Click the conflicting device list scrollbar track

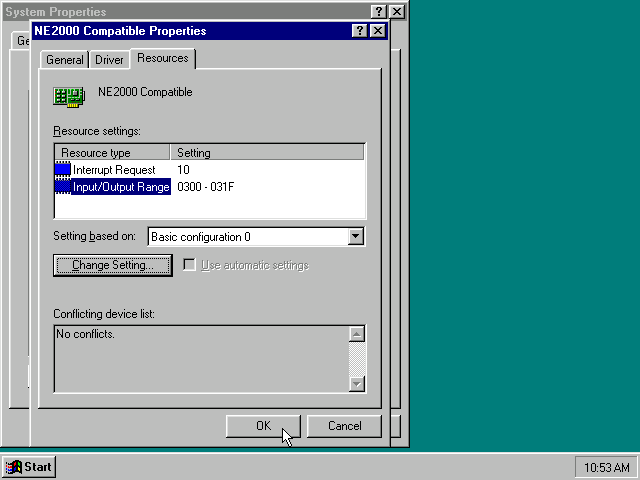357,359
